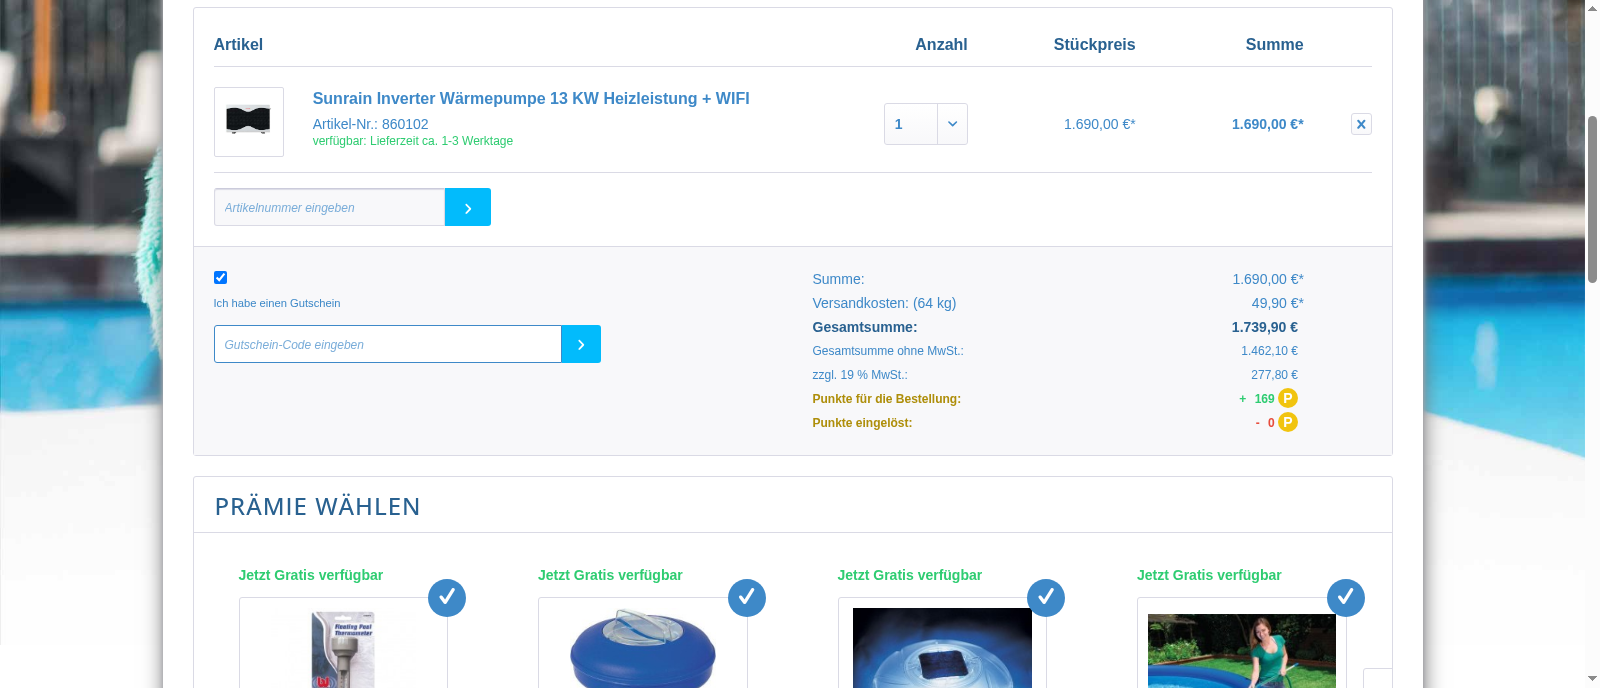Image resolution: width=1600 pixels, height=688 pixels.
Task: Open the Sunrain Inverter Wärmepumpe product link
Action: [531, 98]
